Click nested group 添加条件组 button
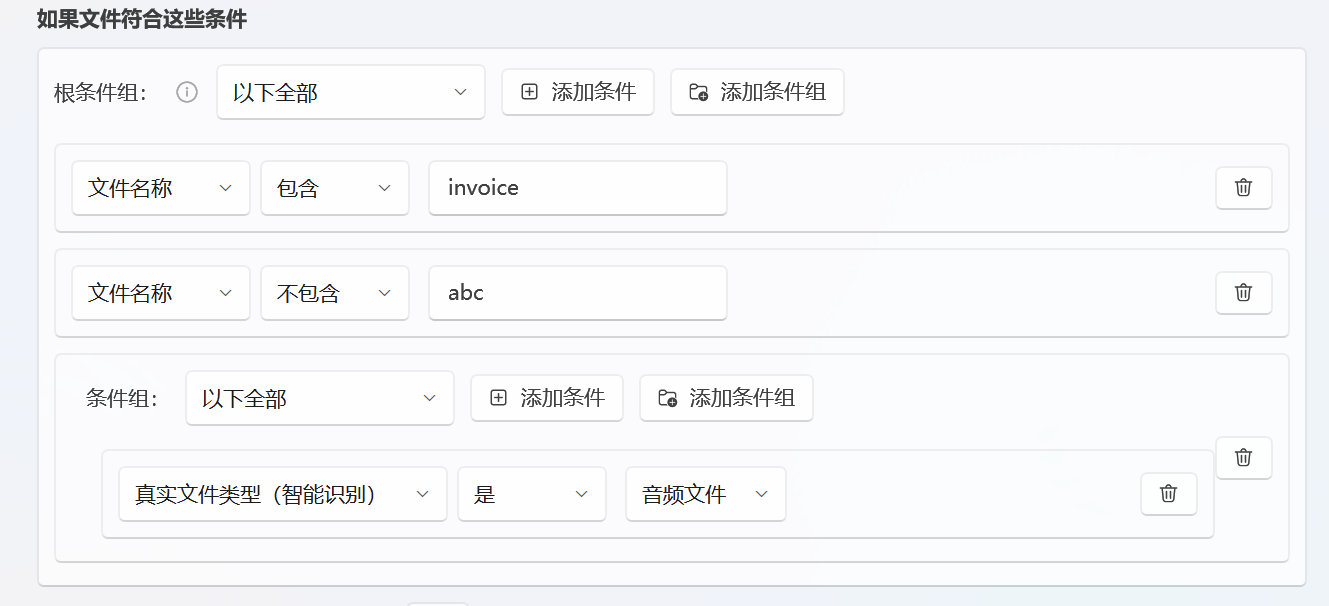 (726, 398)
